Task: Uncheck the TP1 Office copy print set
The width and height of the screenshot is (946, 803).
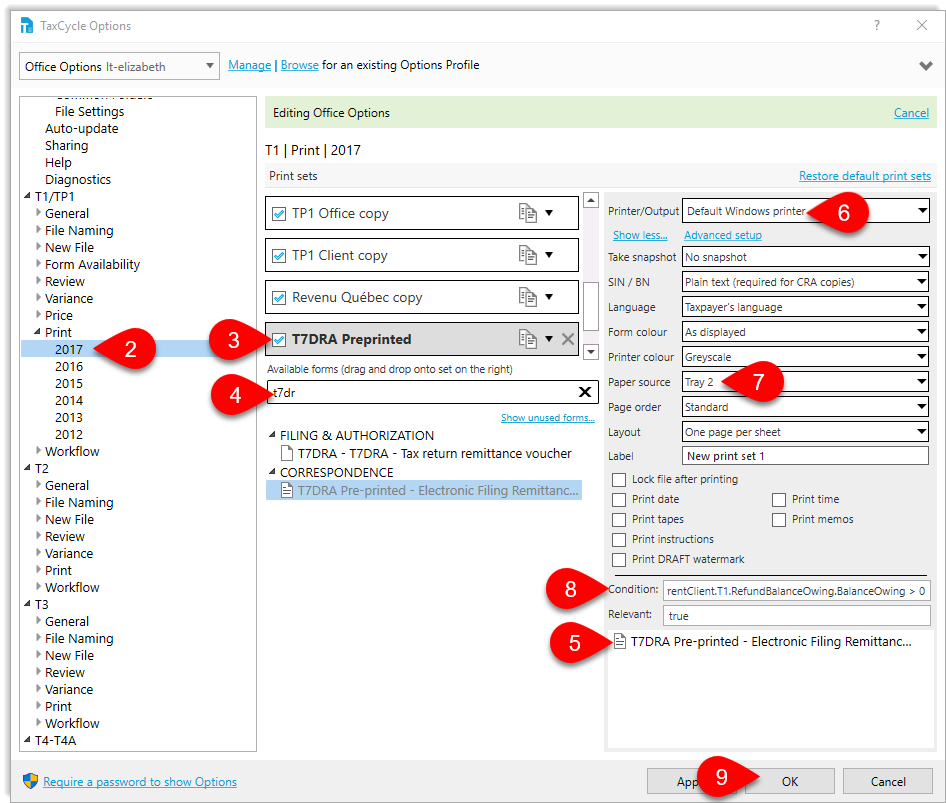Action: [x=279, y=214]
